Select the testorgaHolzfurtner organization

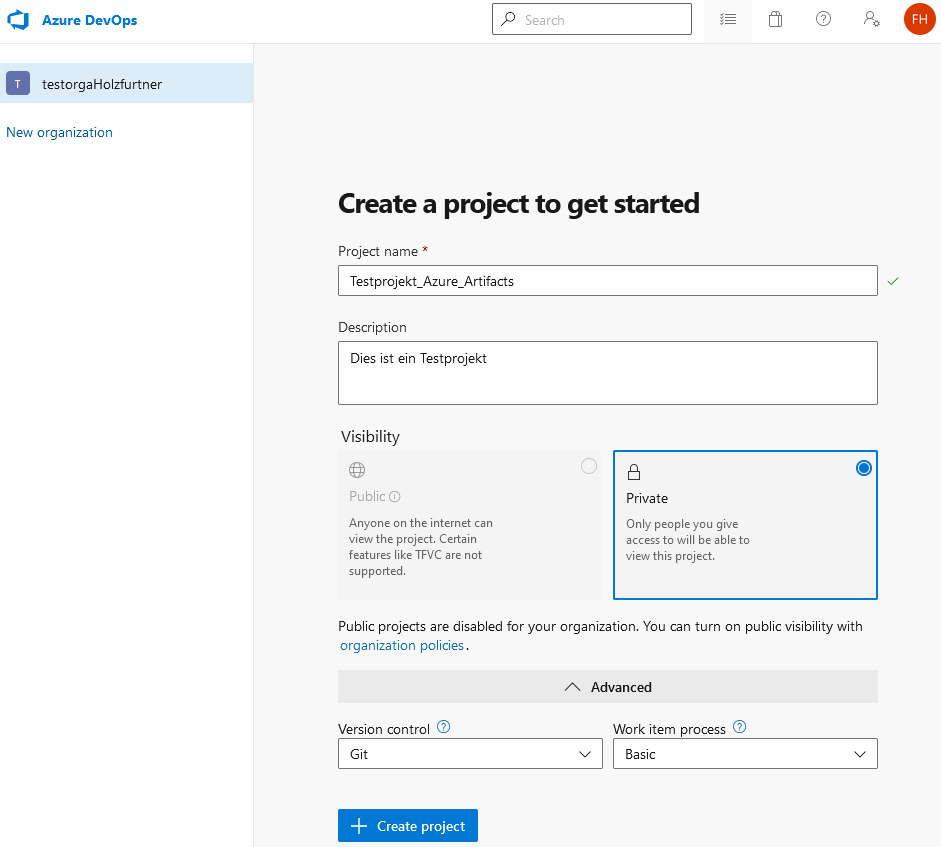[x=101, y=84]
